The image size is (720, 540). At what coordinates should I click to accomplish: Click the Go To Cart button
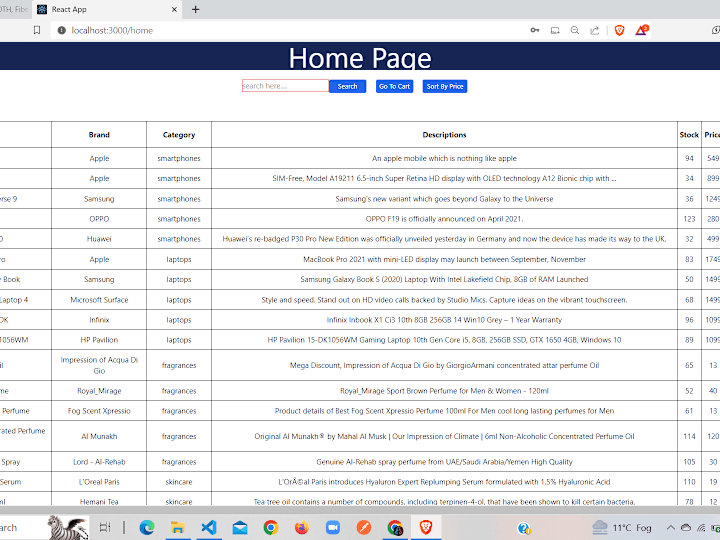[394, 86]
